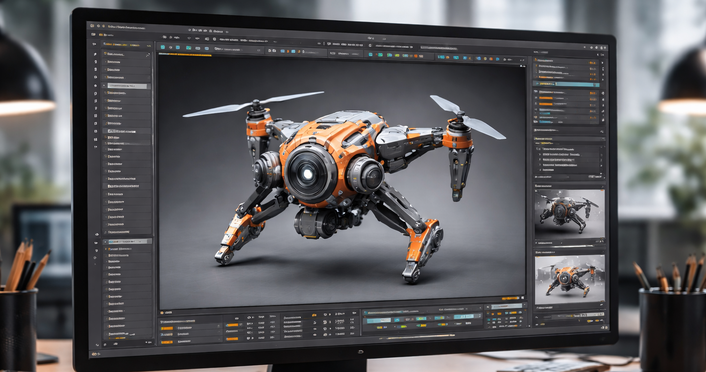Select the cyan-highlighted row in right panel list

point(567,84)
